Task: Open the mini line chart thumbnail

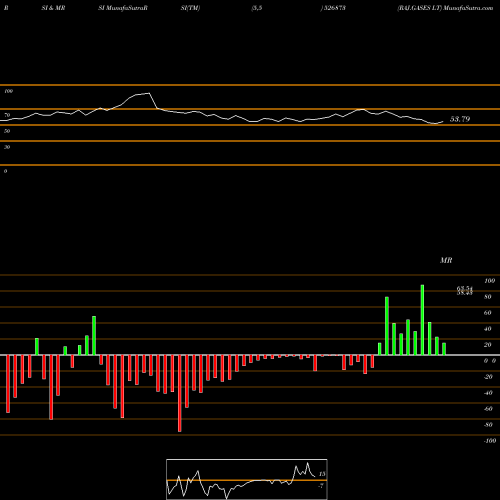Action: [247, 479]
